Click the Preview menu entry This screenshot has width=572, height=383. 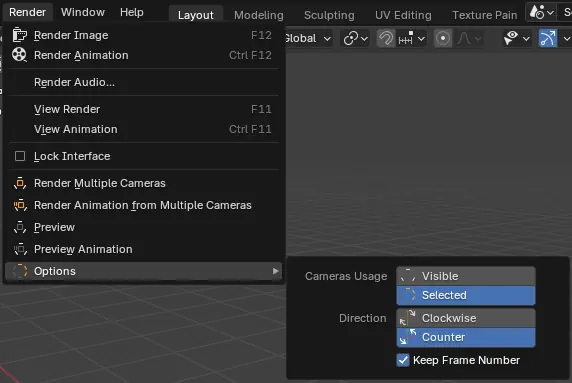pos(143,227)
